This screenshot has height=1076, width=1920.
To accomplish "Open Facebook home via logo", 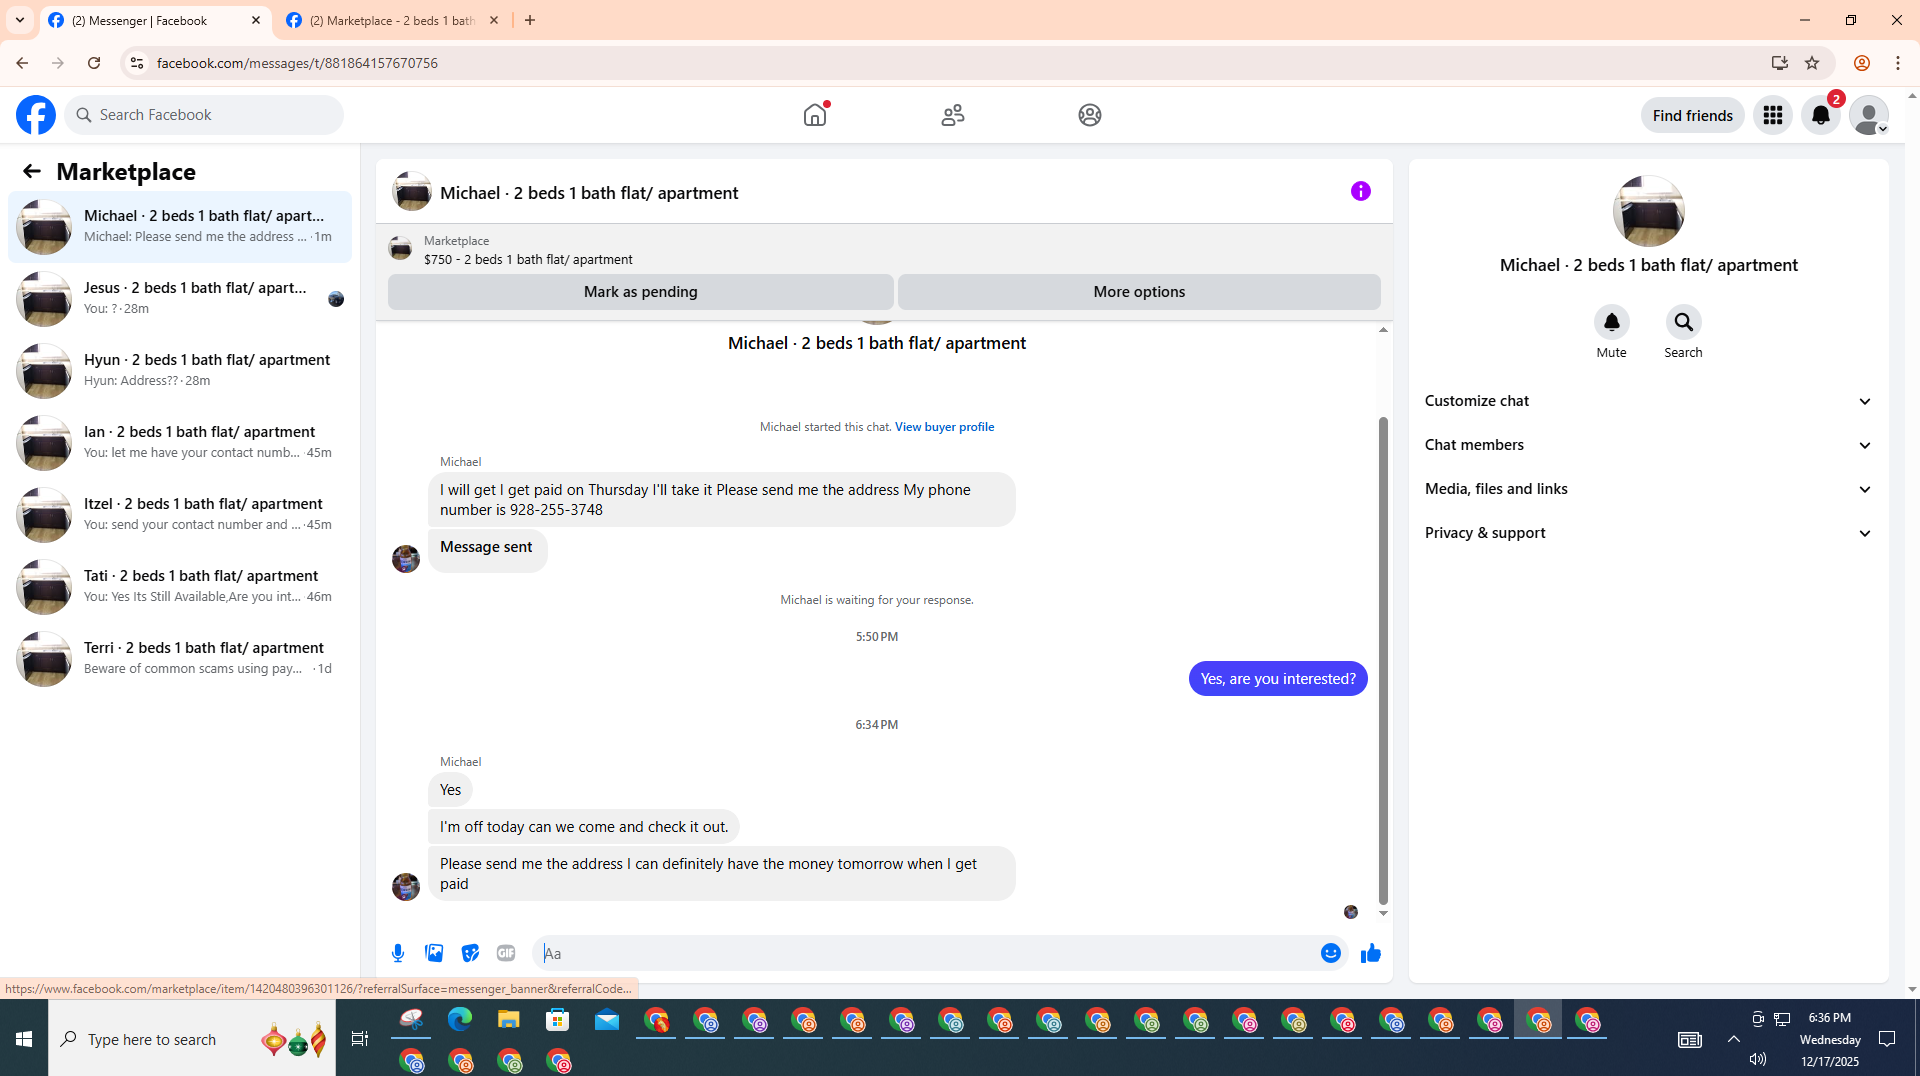I will pos(36,115).
